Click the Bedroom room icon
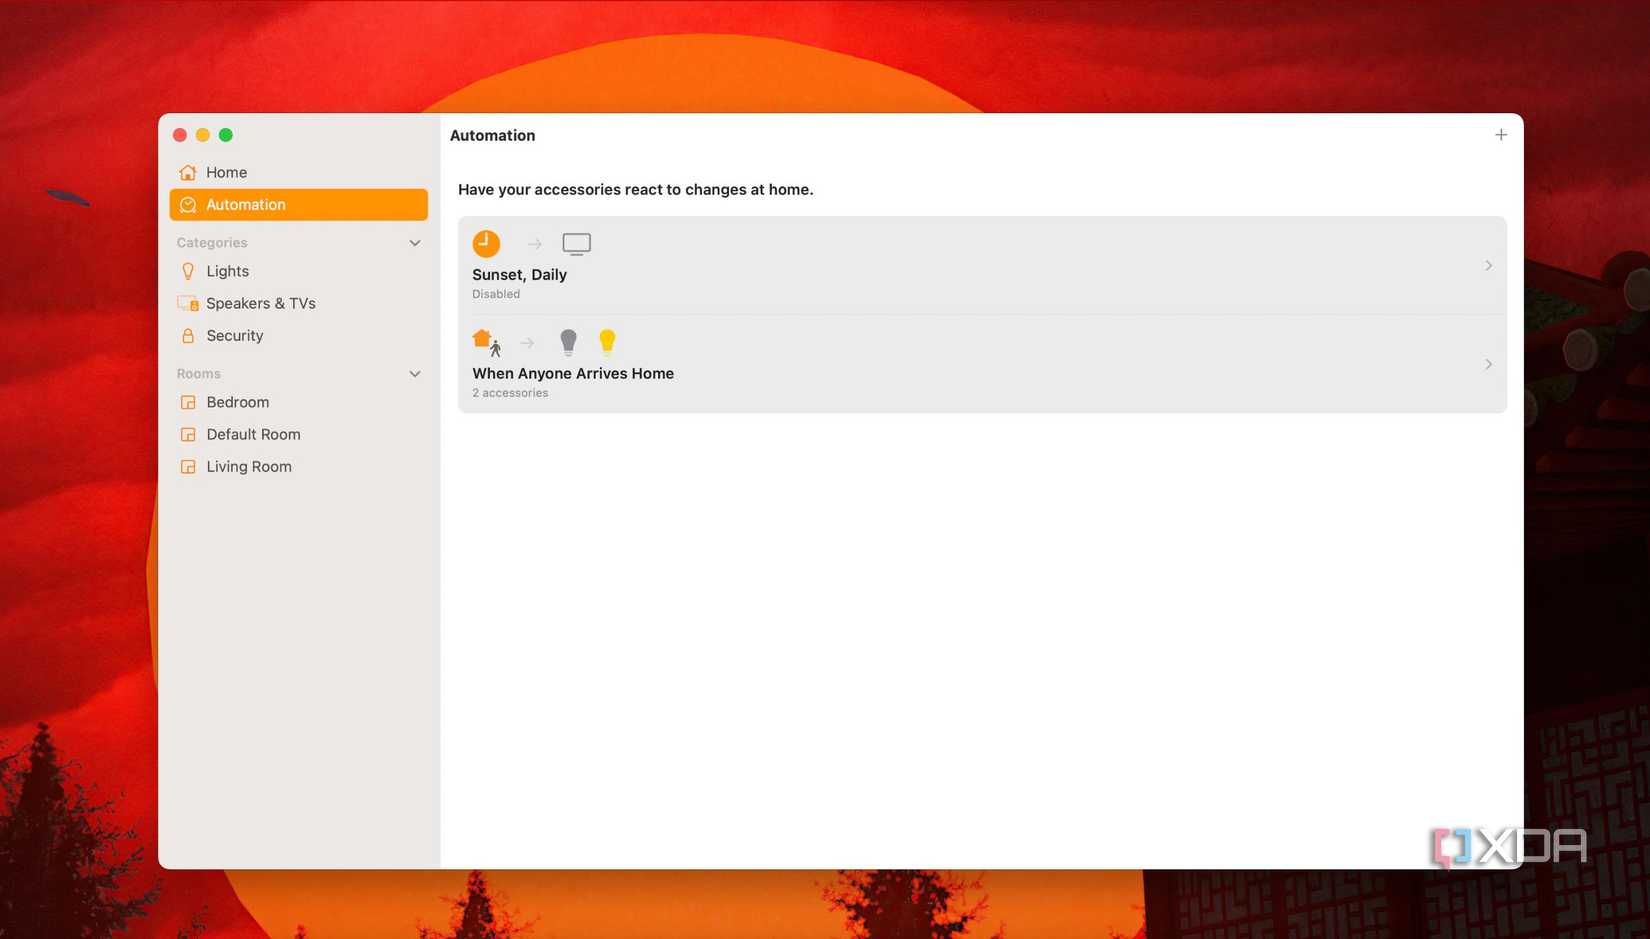The height and width of the screenshot is (939, 1650). [x=188, y=402]
